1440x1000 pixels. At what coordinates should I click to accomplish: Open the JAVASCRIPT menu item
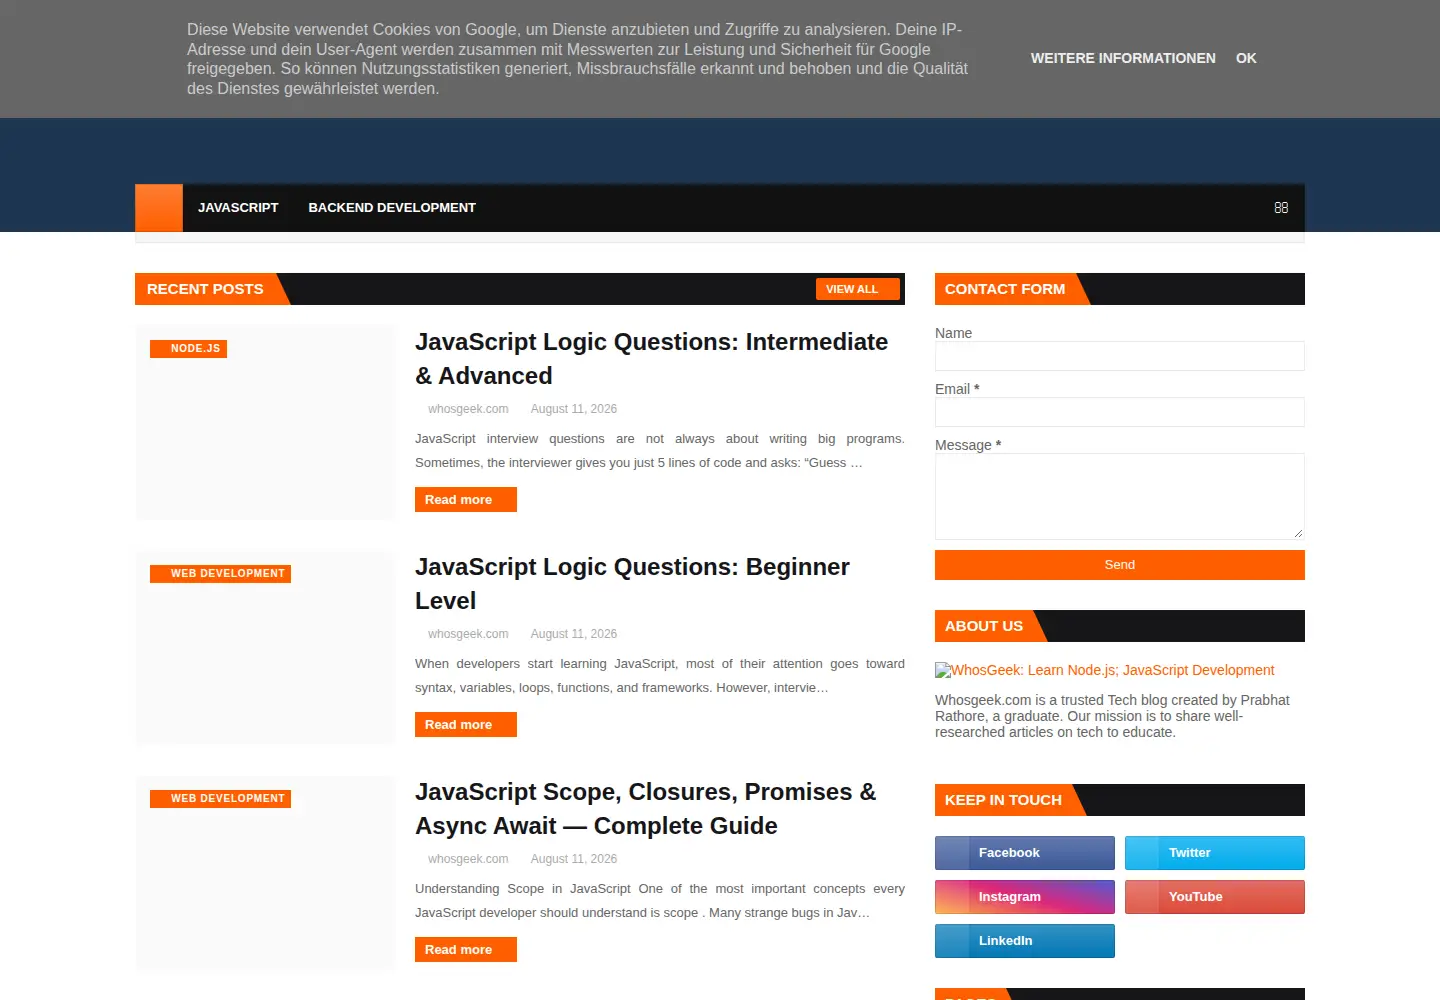[238, 208]
